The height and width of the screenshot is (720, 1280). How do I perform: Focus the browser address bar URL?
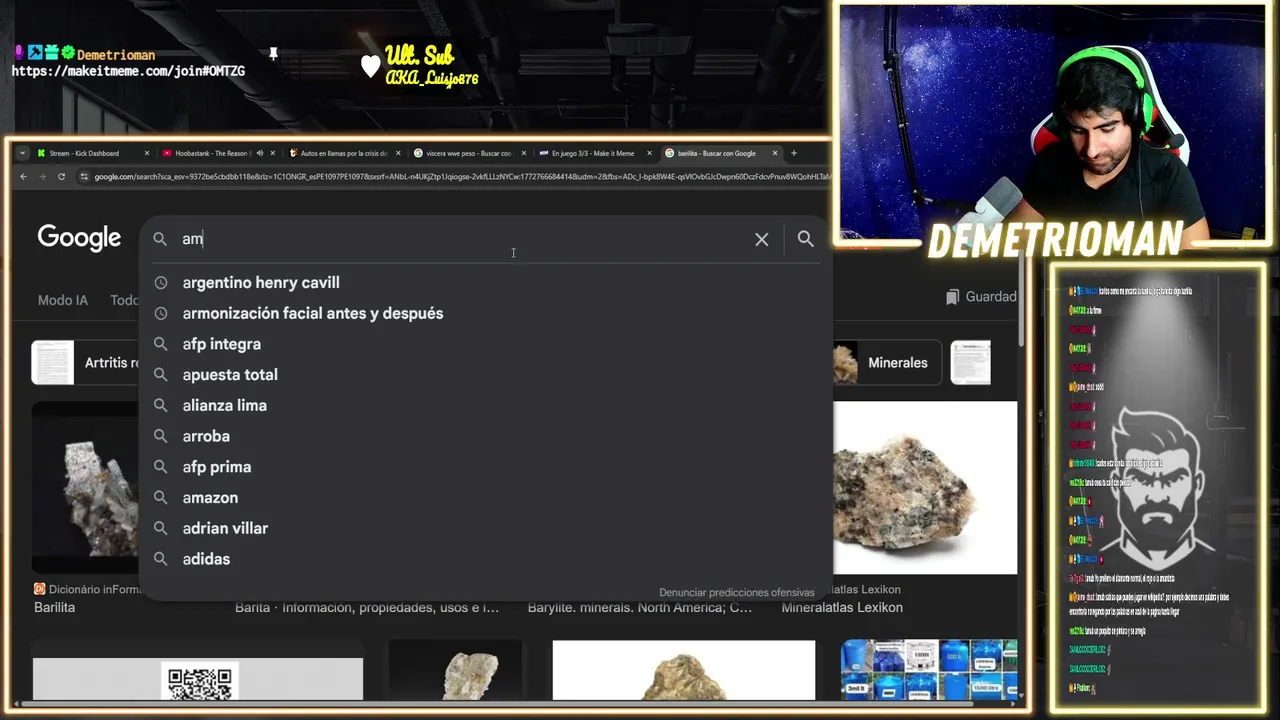(x=460, y=177)
